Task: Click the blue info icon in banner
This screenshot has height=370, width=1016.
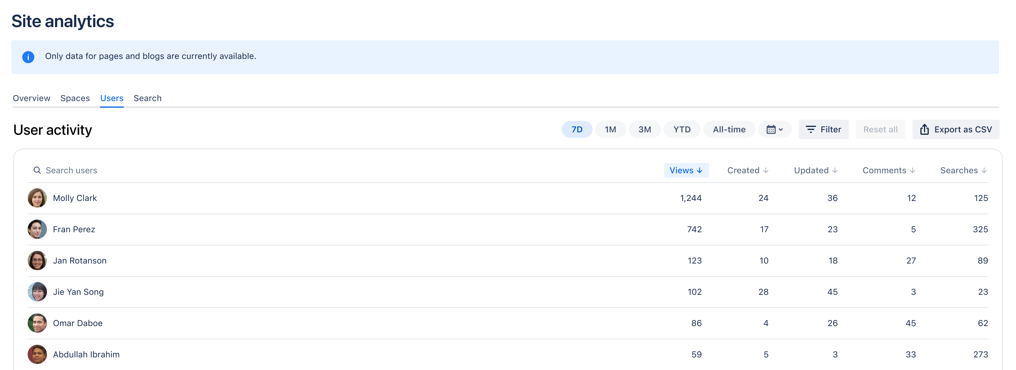Action: (29, 57)
